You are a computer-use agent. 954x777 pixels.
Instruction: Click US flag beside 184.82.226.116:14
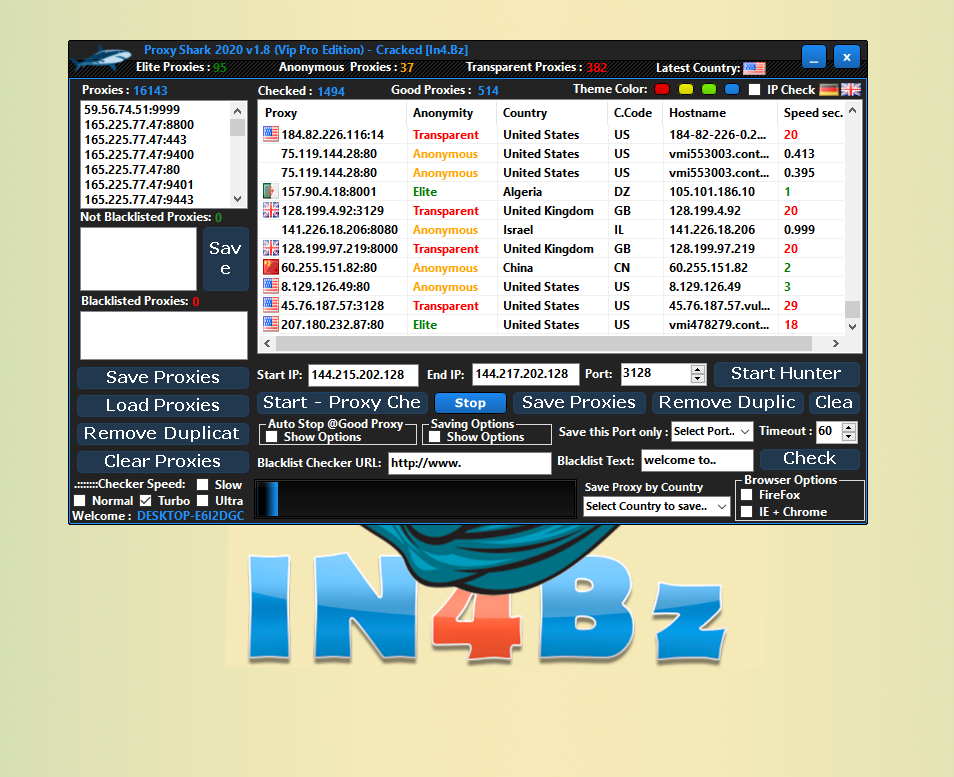[271, 134]
